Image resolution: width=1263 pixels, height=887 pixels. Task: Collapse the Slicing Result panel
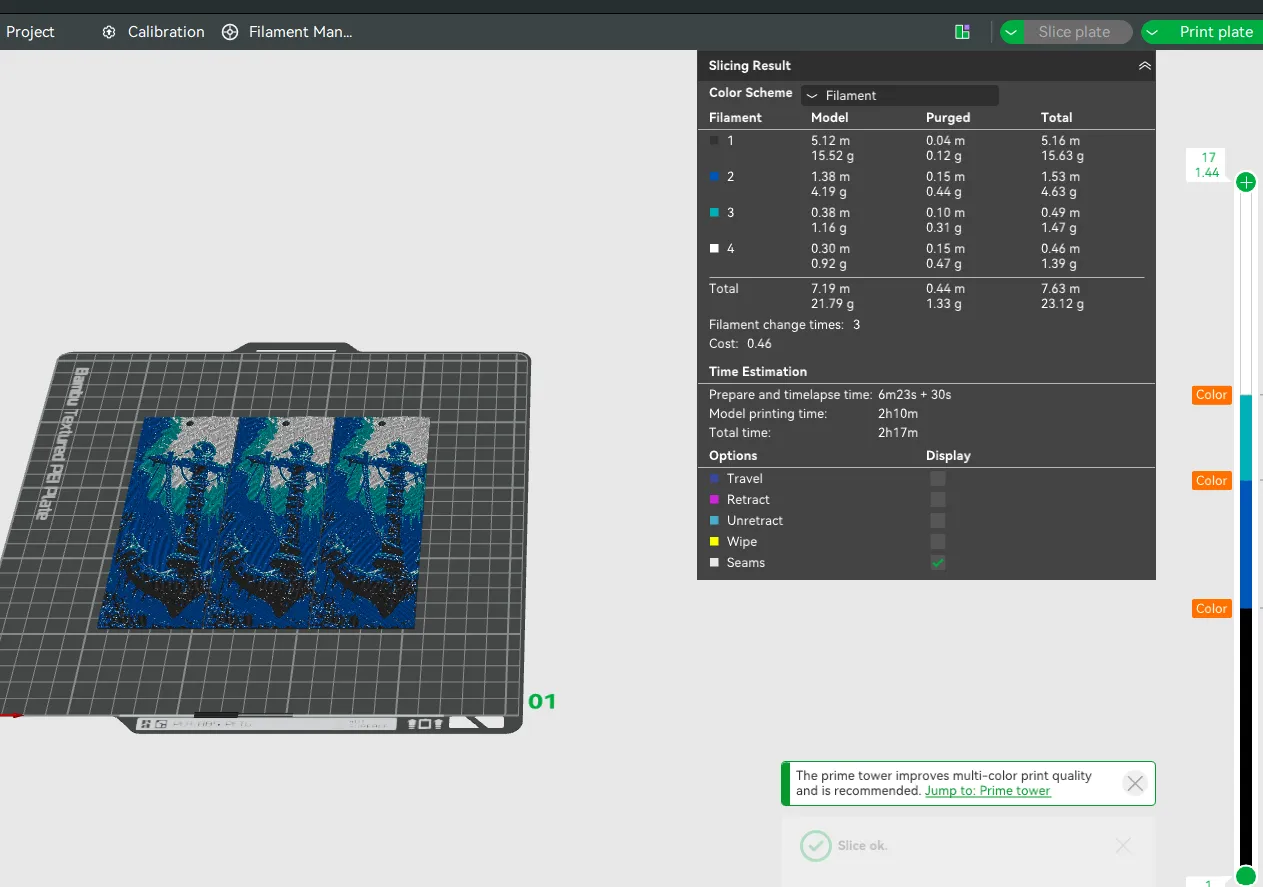1145,66
